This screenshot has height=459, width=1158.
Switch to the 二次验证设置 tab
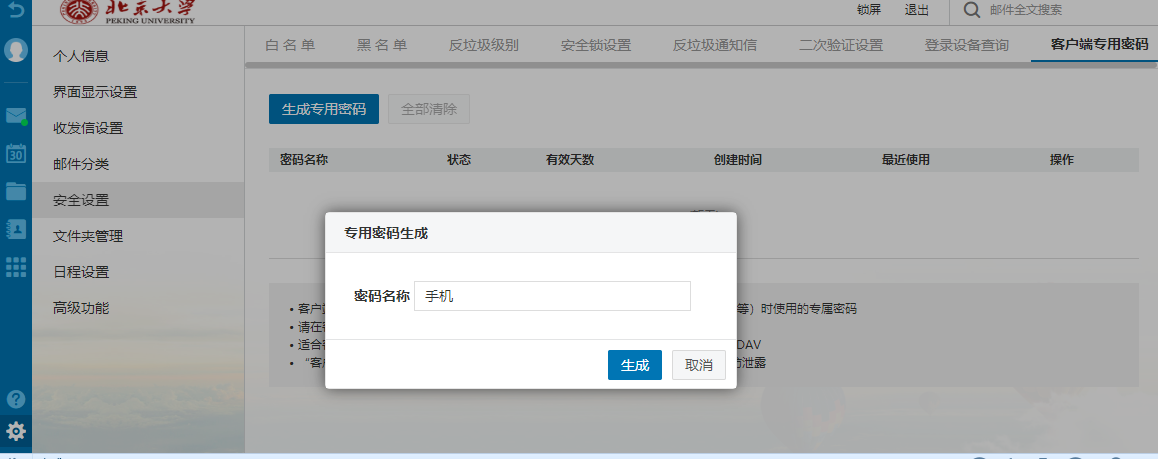(x=840, y=45)
